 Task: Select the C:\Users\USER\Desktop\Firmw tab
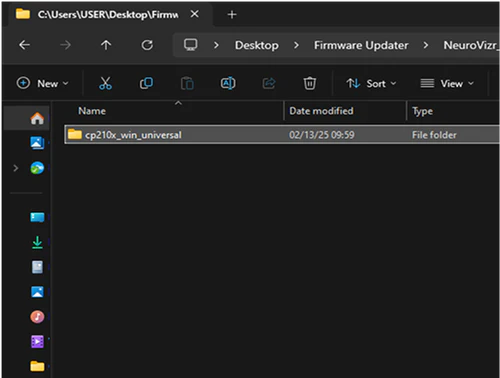coord(107,14)
